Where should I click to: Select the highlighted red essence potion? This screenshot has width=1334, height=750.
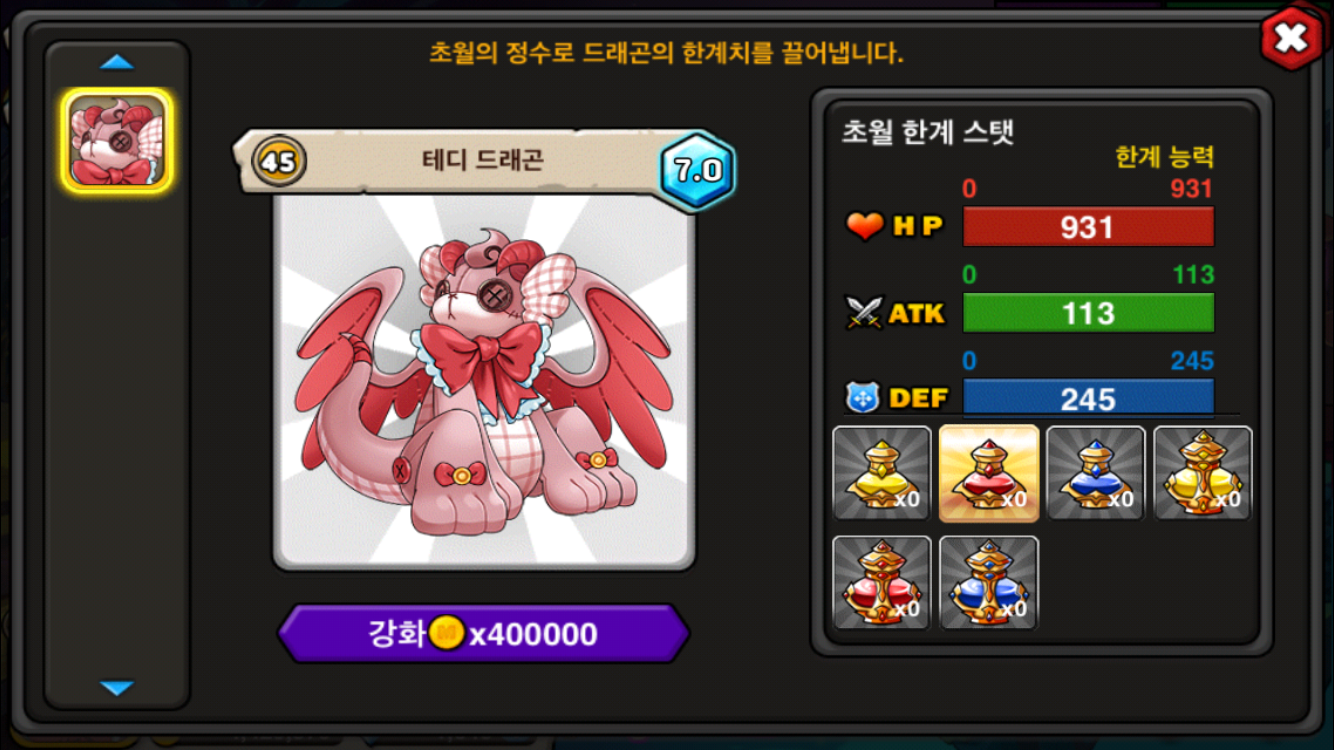(989, 473)
